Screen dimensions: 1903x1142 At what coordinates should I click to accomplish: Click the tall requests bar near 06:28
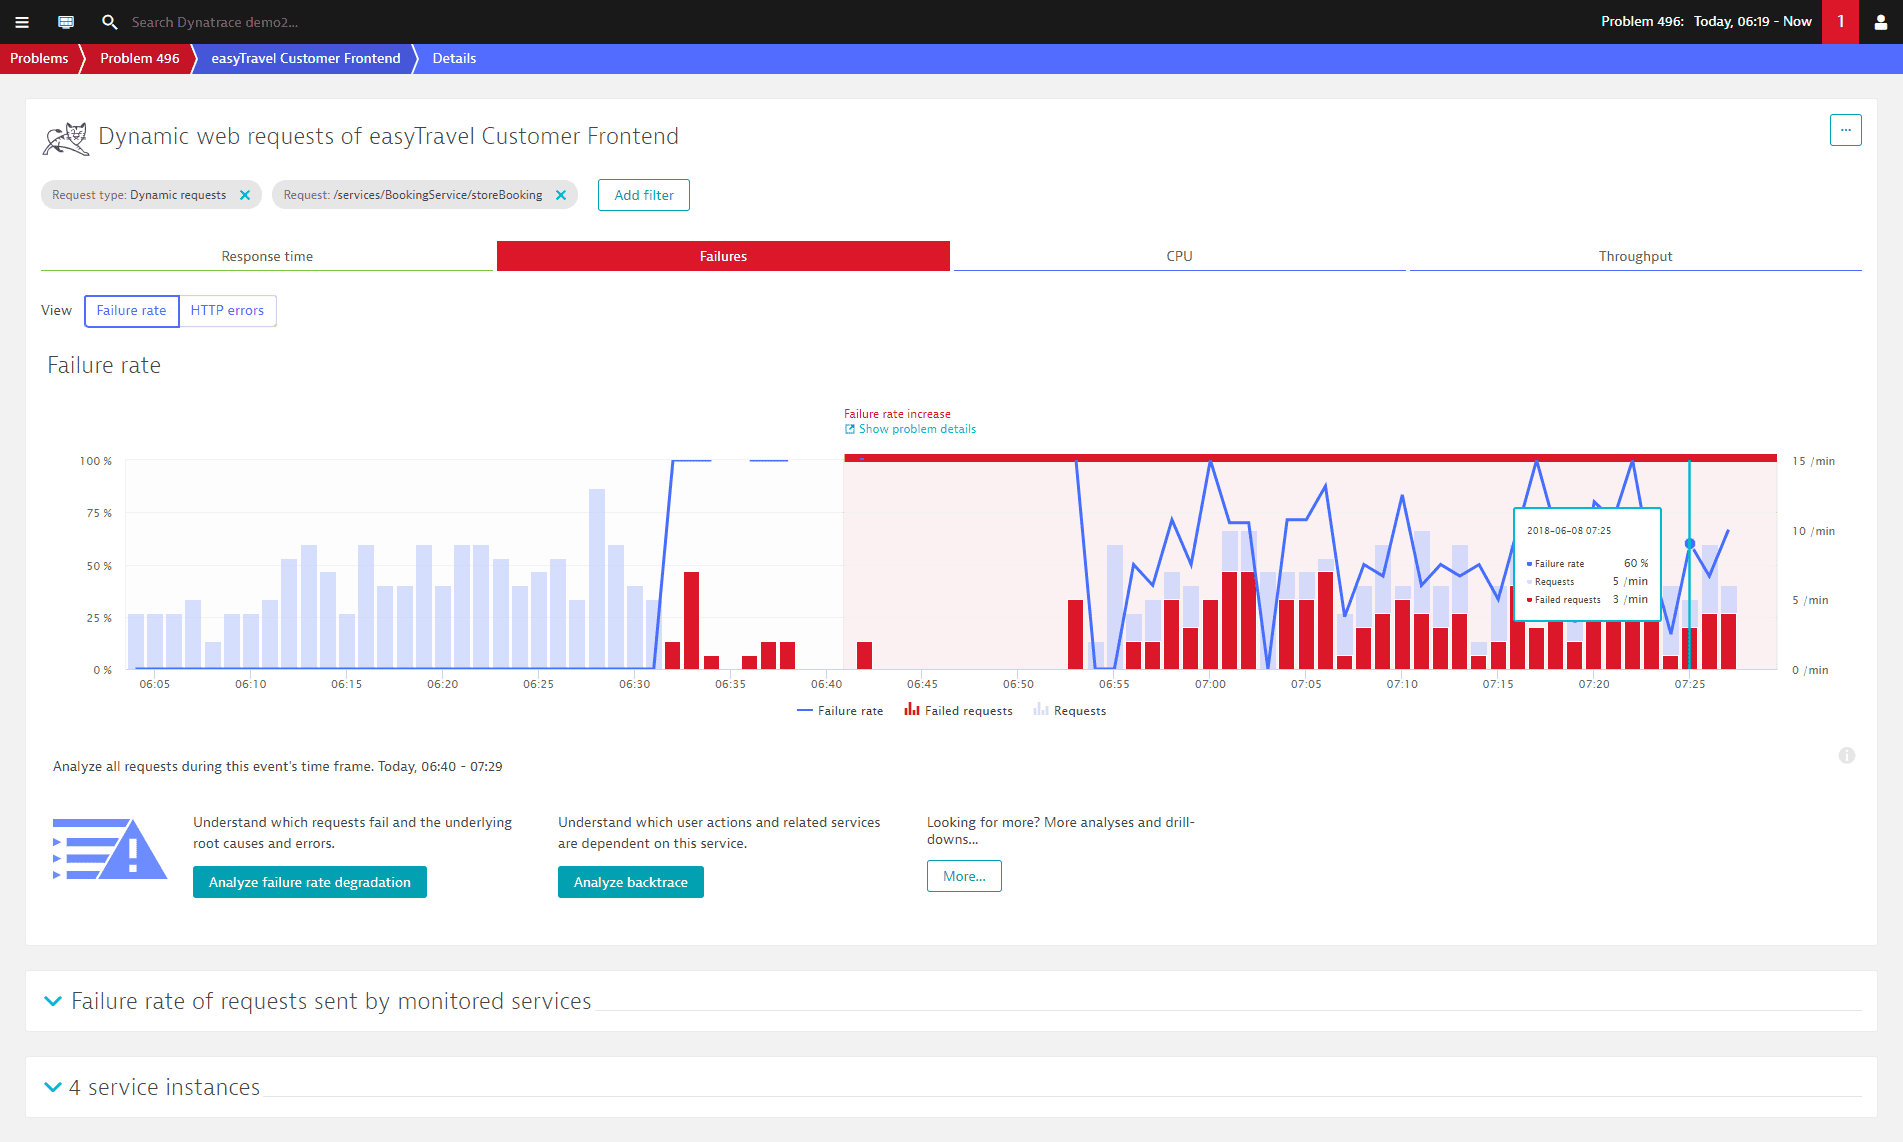[x=597, y=579]
